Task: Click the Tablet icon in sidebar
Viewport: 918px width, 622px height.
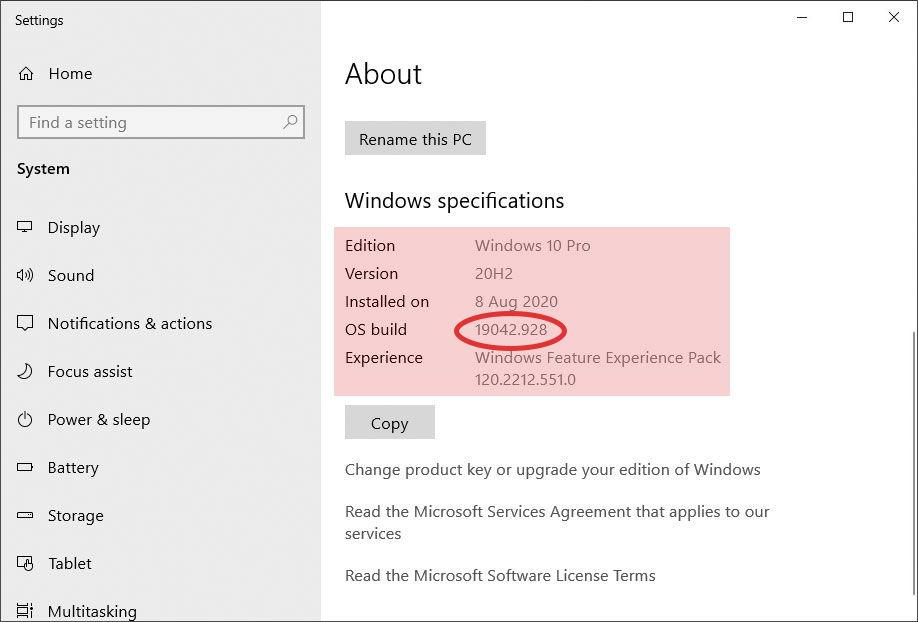Action: 26,564
